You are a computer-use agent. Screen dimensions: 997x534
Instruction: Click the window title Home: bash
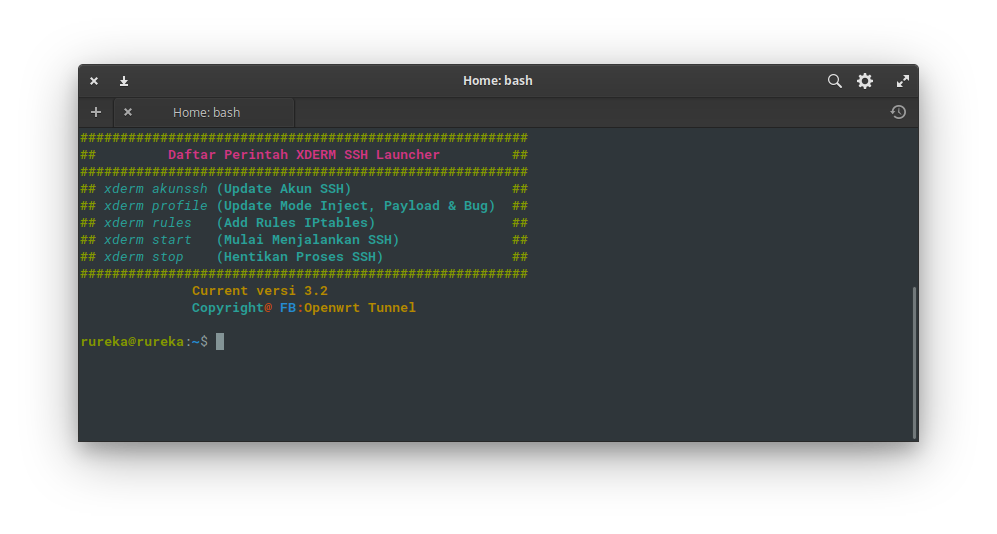(498, 81)
